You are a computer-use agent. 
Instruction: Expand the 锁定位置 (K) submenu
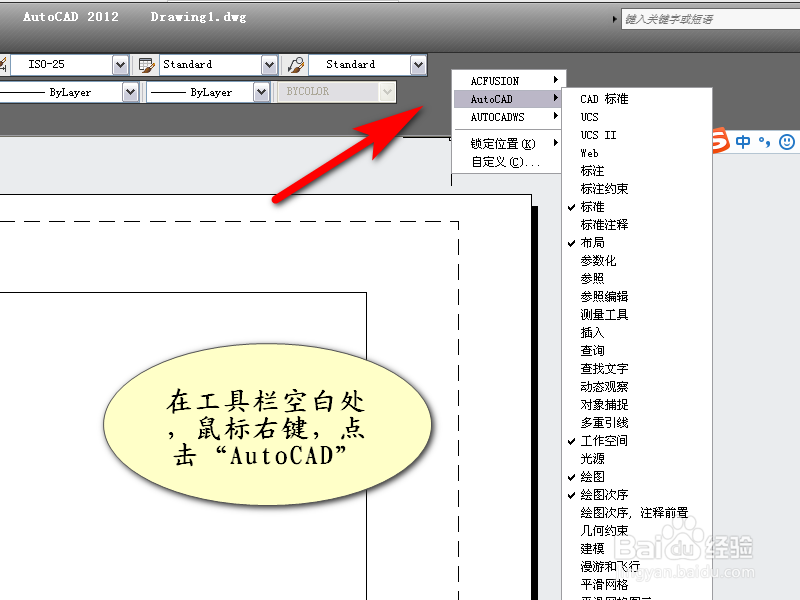point(508,143)
